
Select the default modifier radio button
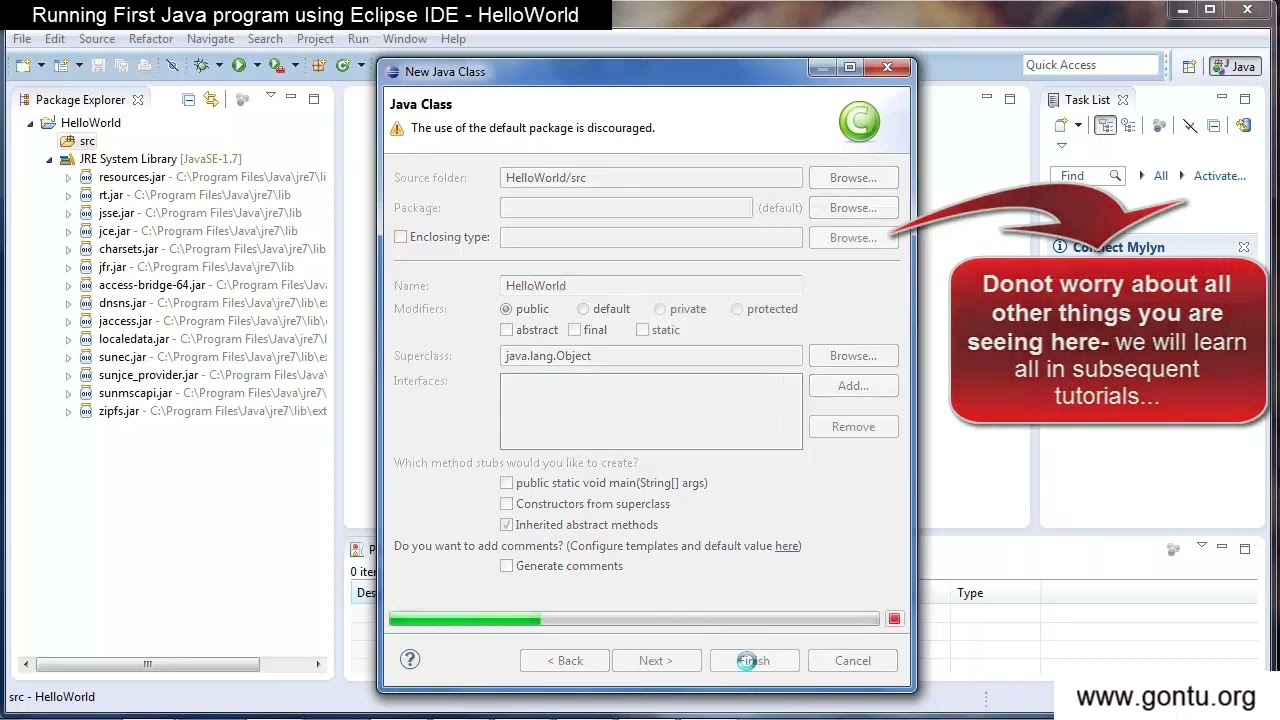[x=583, y=309]
